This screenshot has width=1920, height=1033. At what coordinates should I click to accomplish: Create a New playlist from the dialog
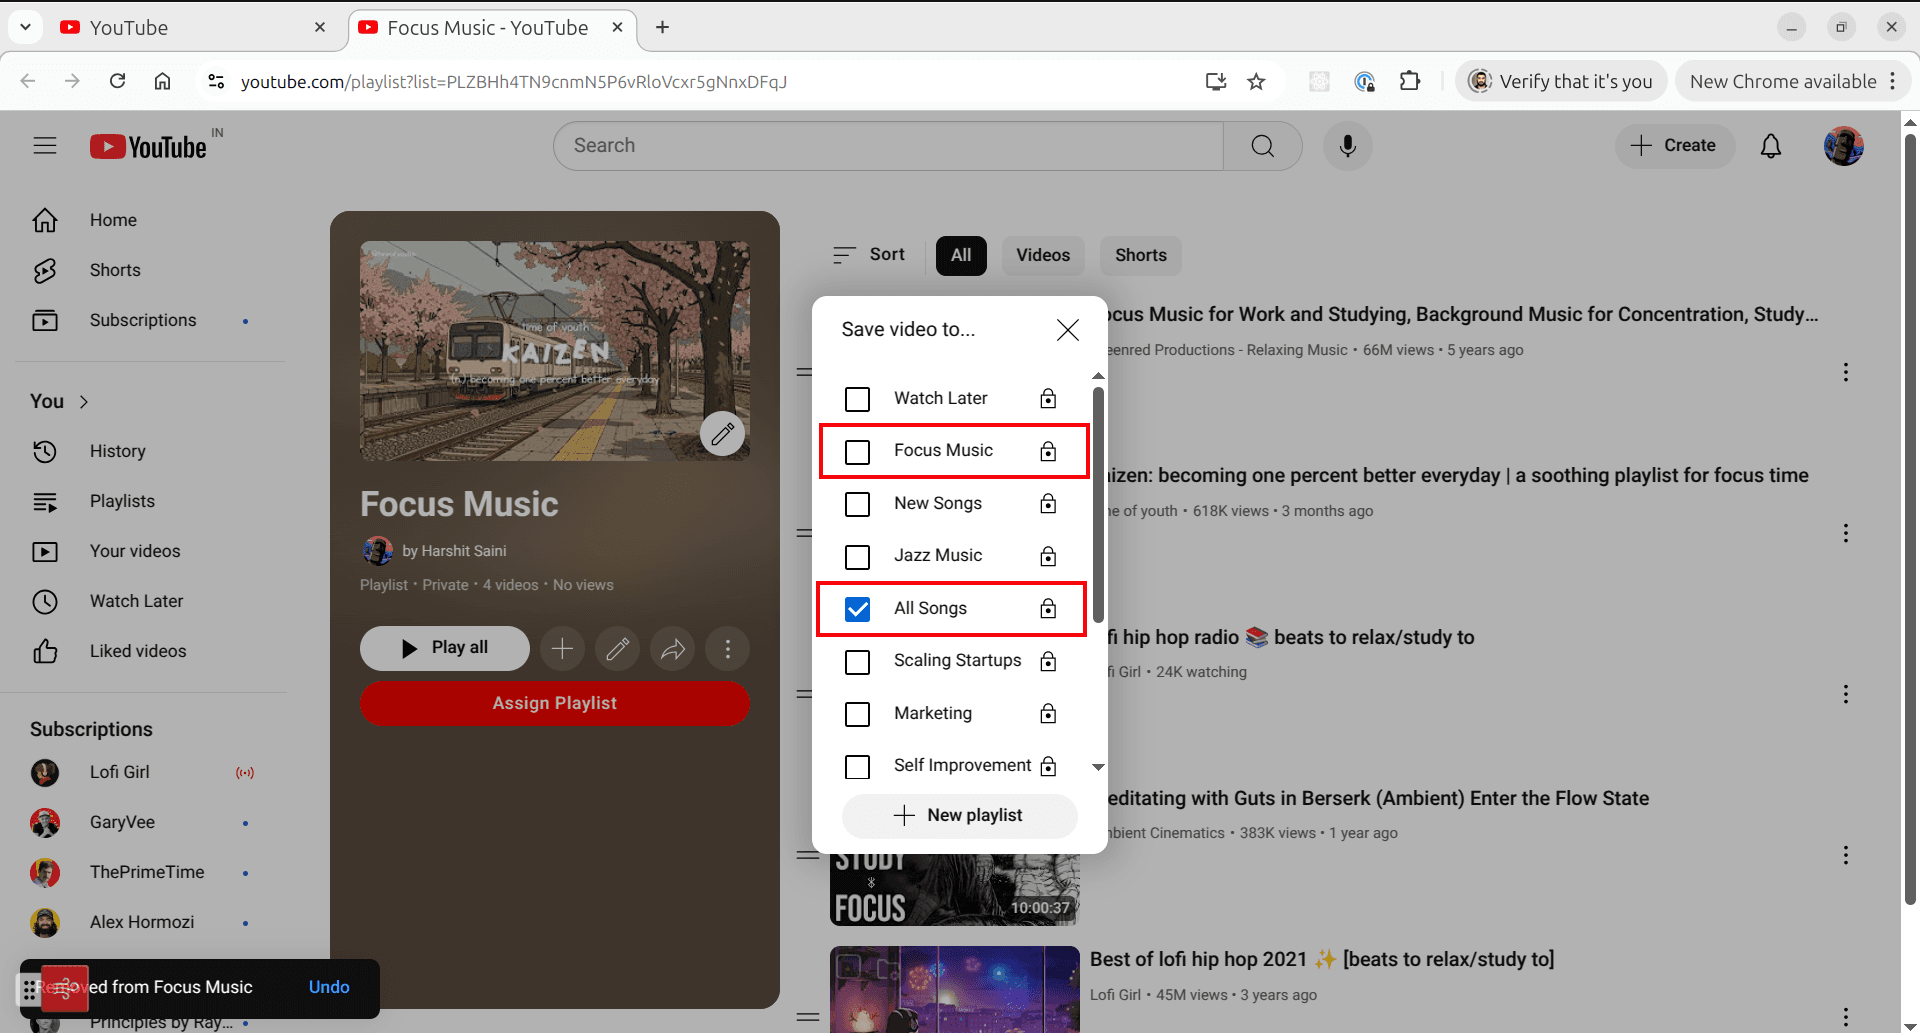tap(959, 816)
